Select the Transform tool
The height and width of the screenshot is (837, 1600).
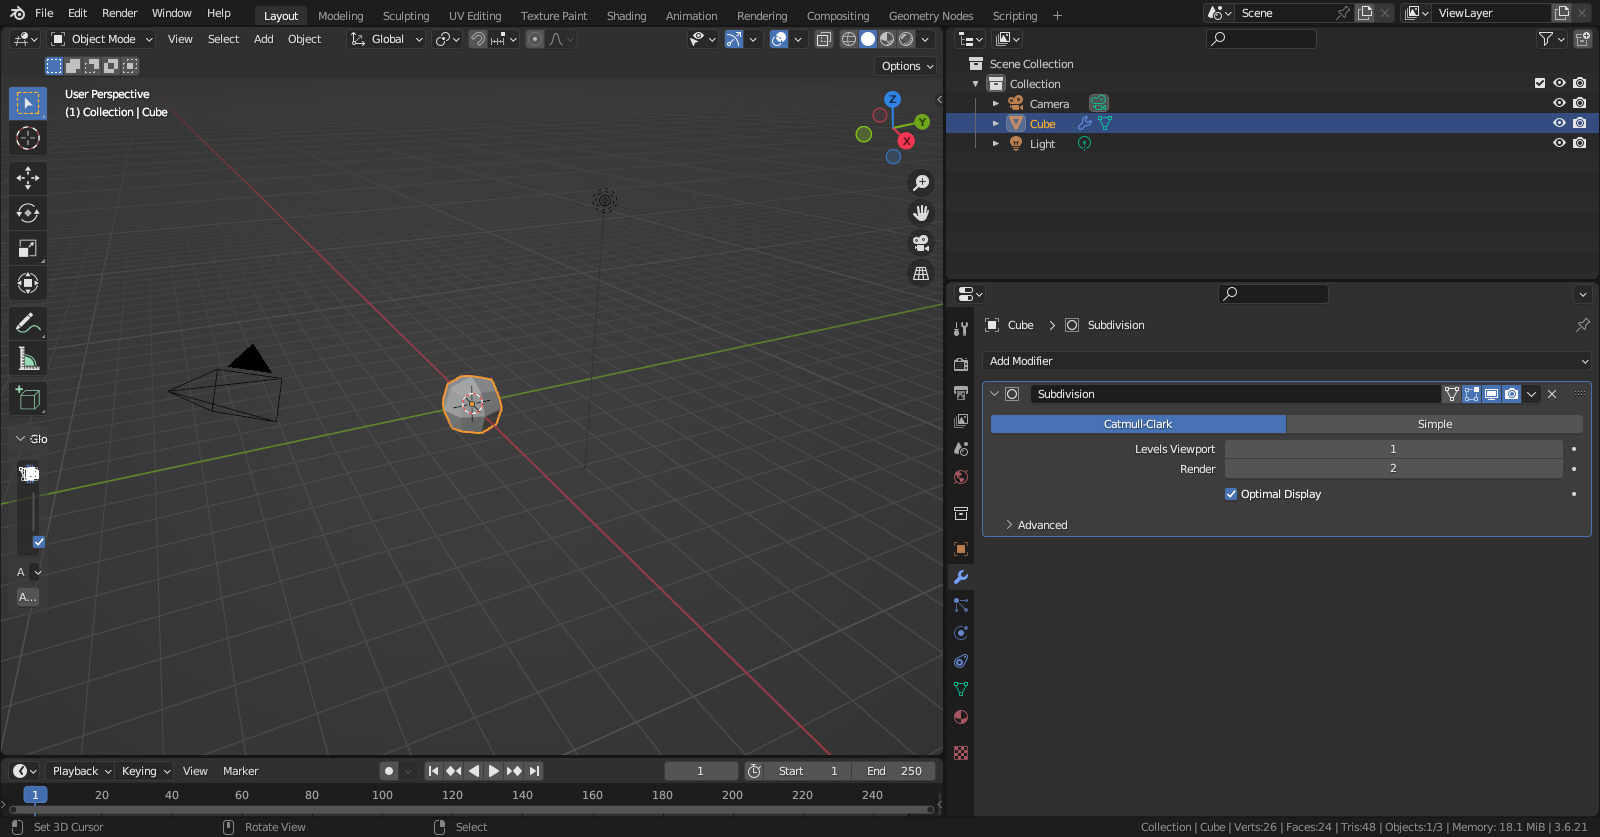tap(28, 283)
